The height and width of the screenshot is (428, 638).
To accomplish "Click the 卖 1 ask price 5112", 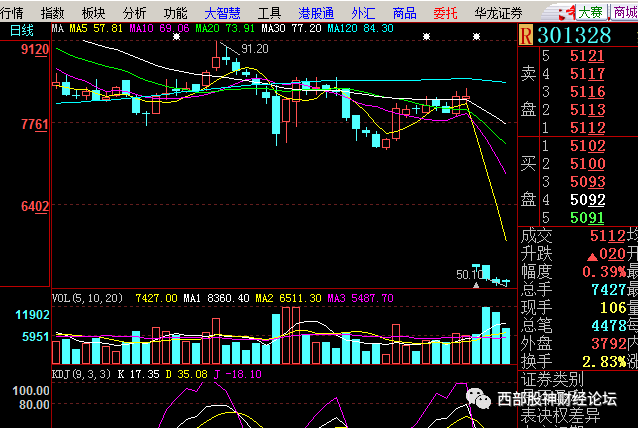I will pos(586,128).
